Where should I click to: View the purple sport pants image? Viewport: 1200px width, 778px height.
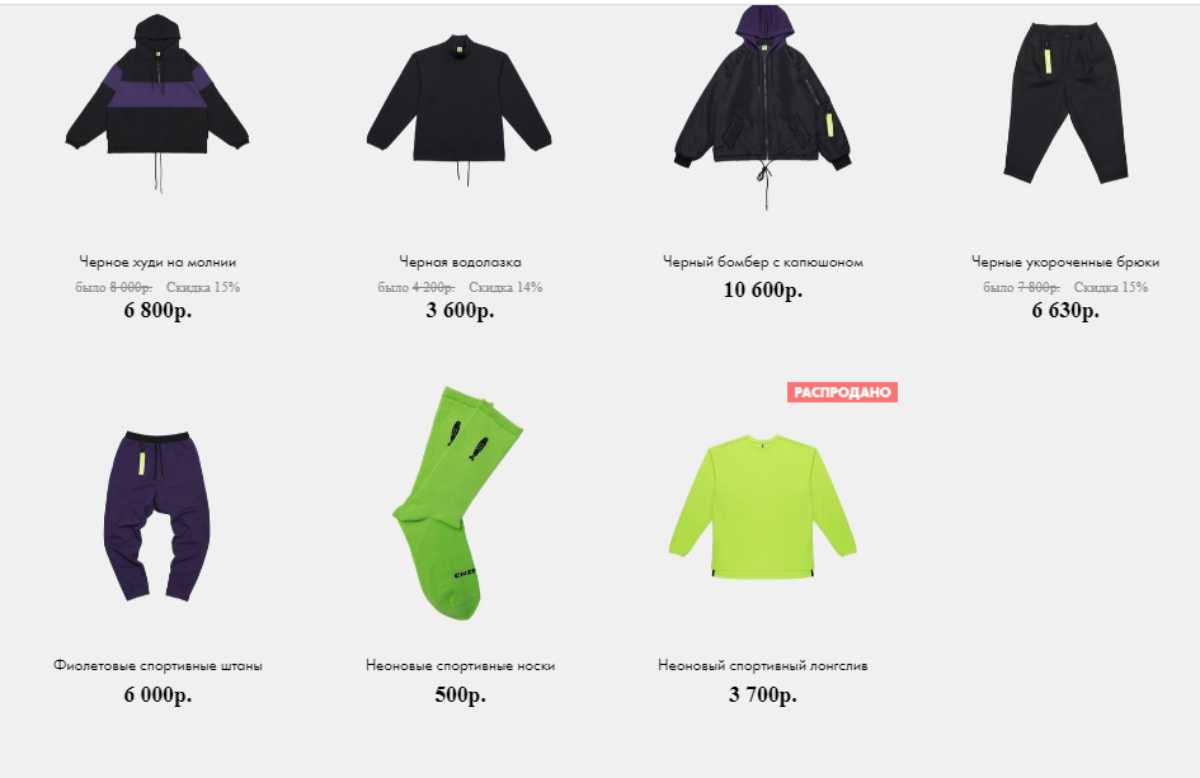point(157,516)
